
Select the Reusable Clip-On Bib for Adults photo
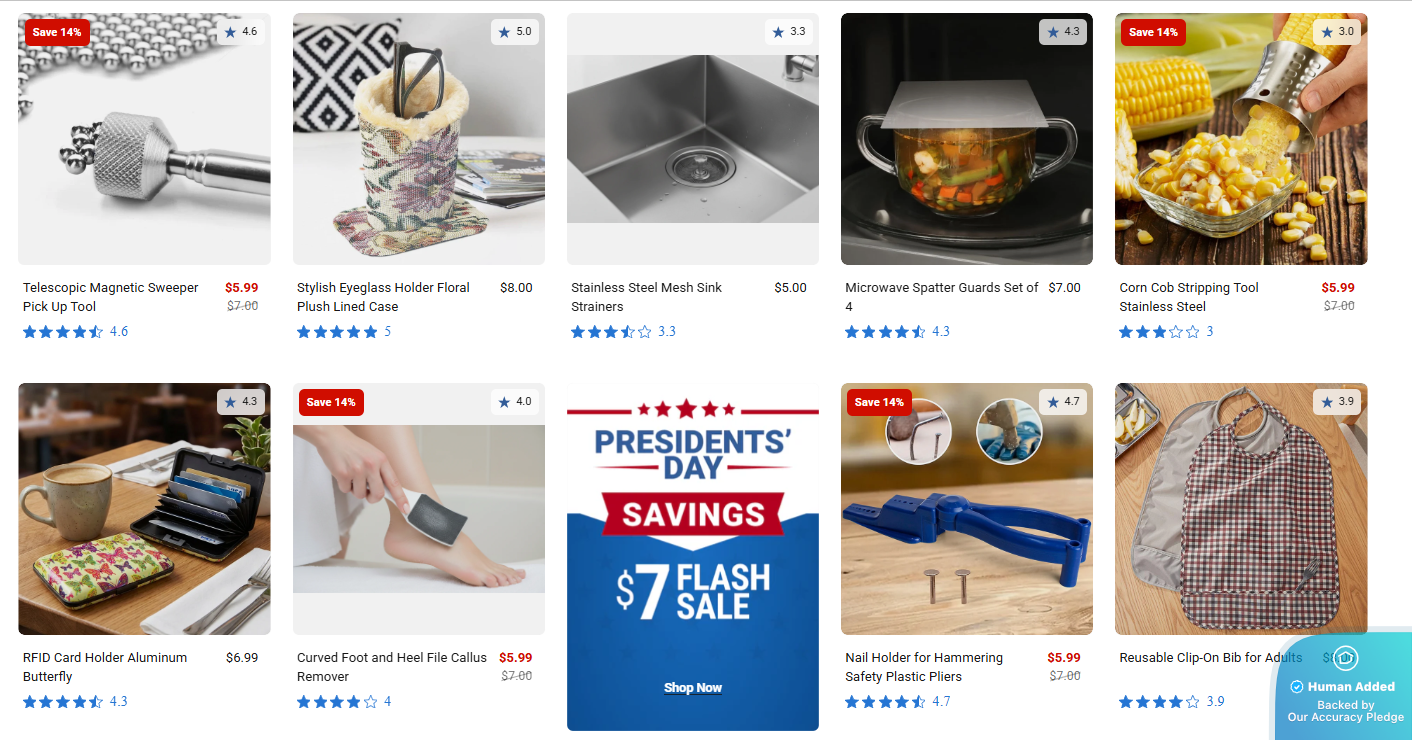pyautogui.click(x=1241, y=509)
